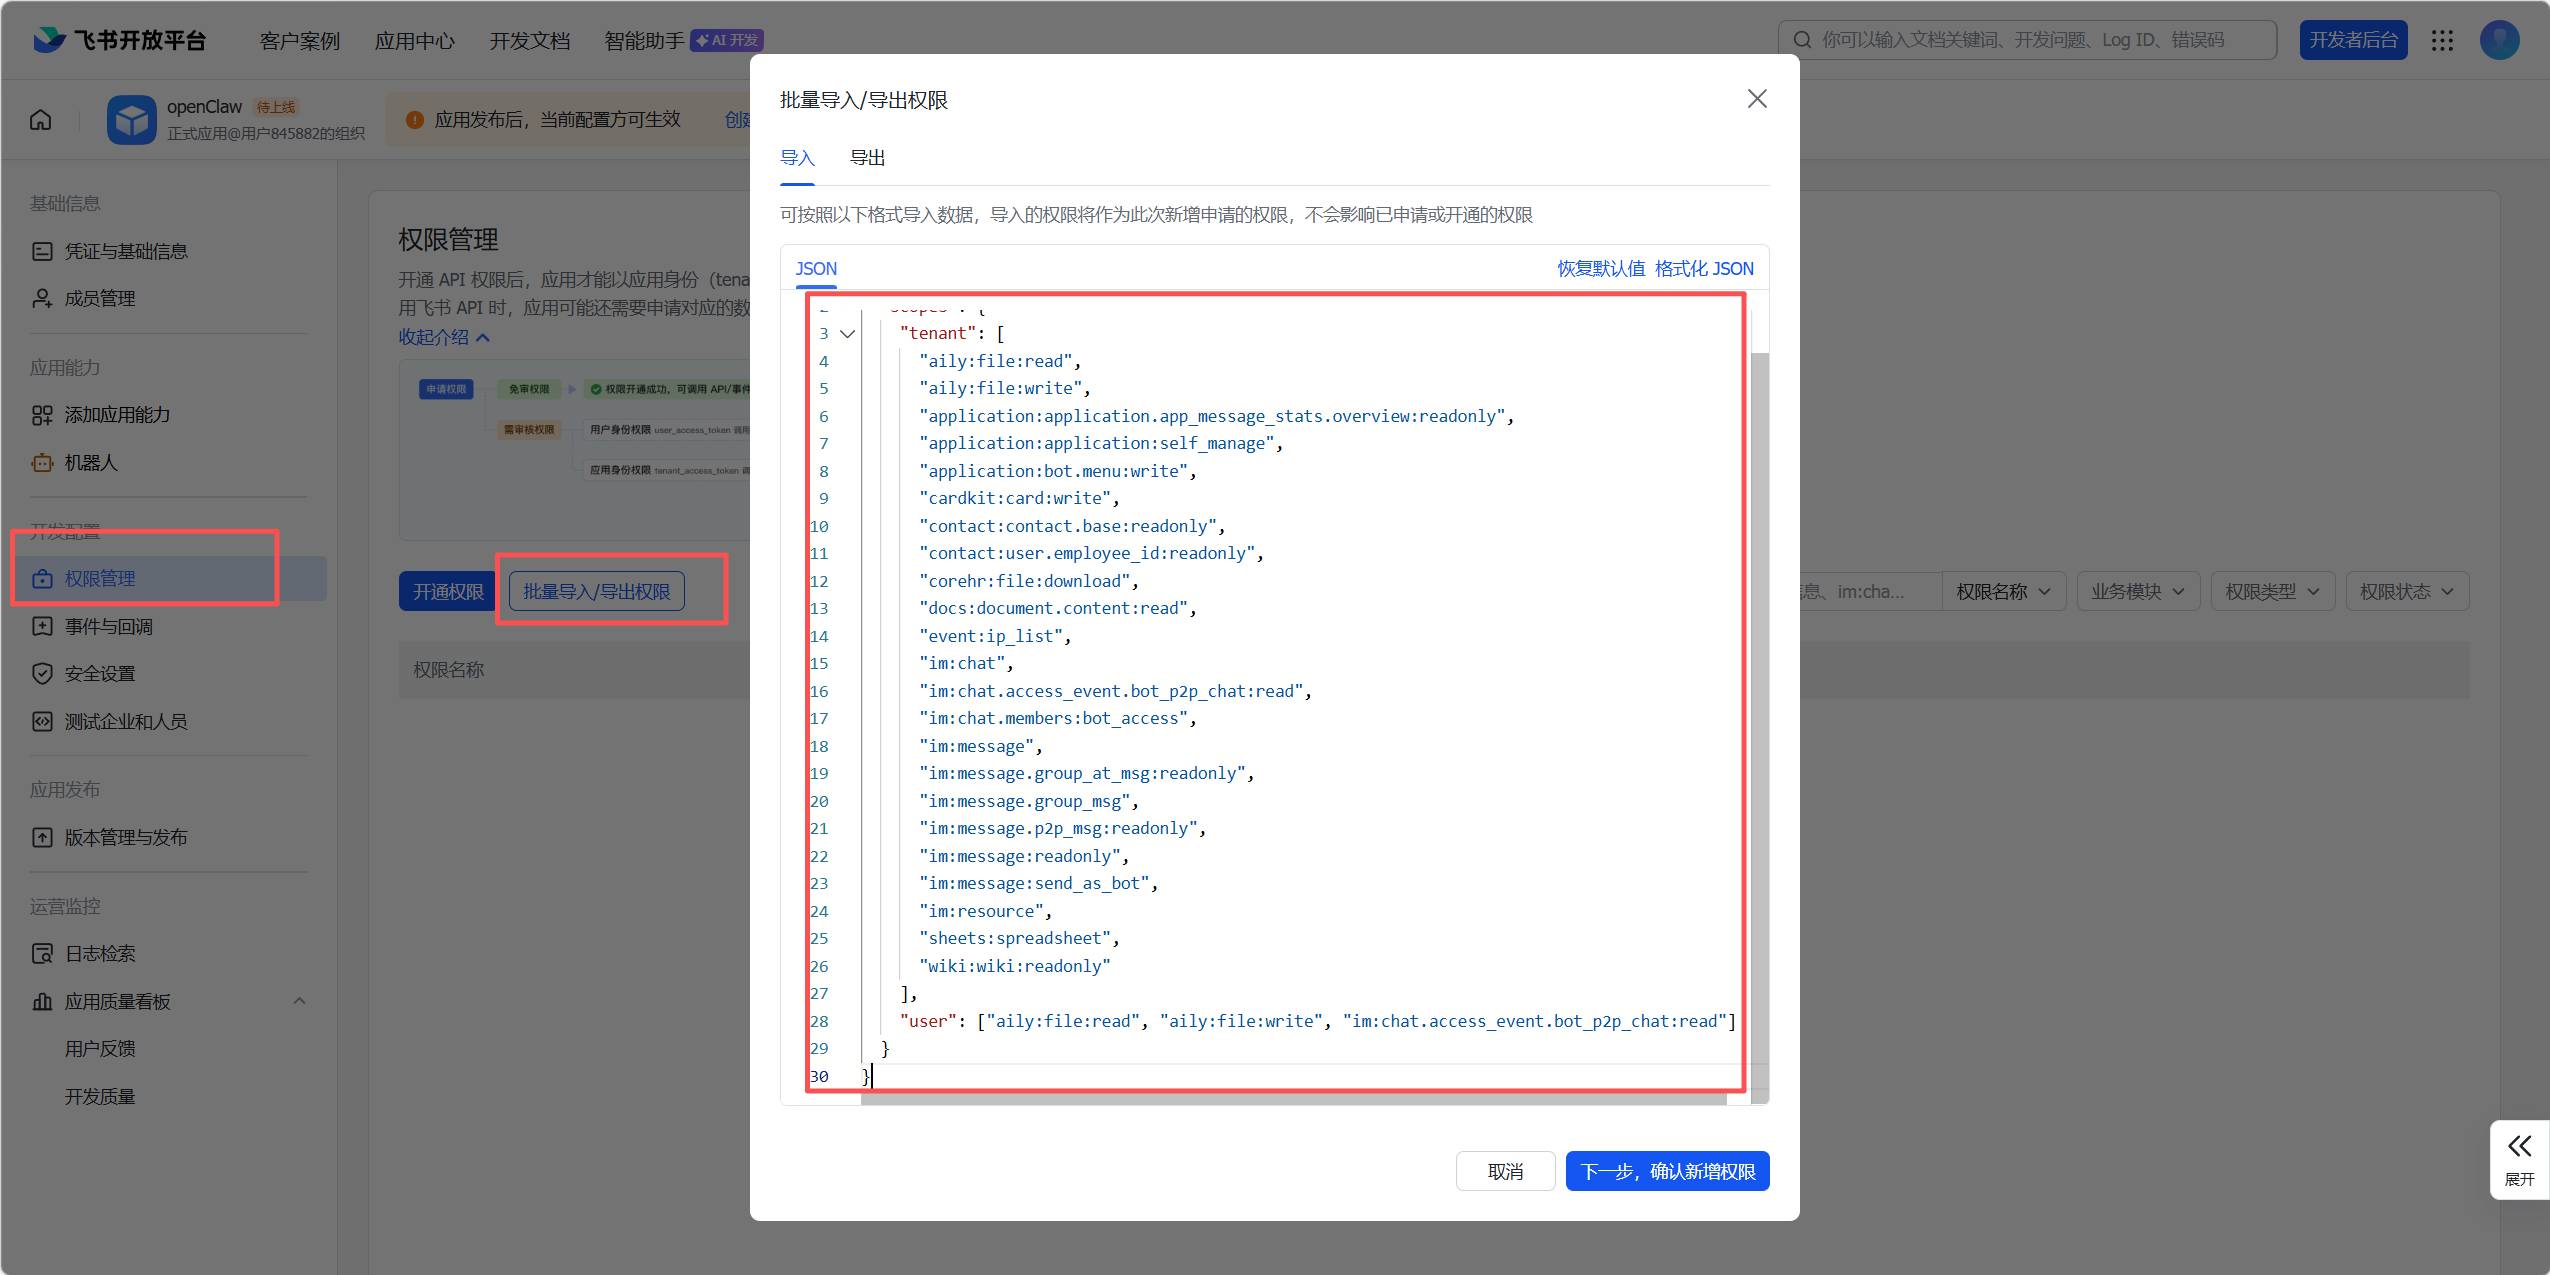The image size is (2550, 1275).
Task: Go to 添加应用能力 sidebar entry
Action: coord(117,415)
